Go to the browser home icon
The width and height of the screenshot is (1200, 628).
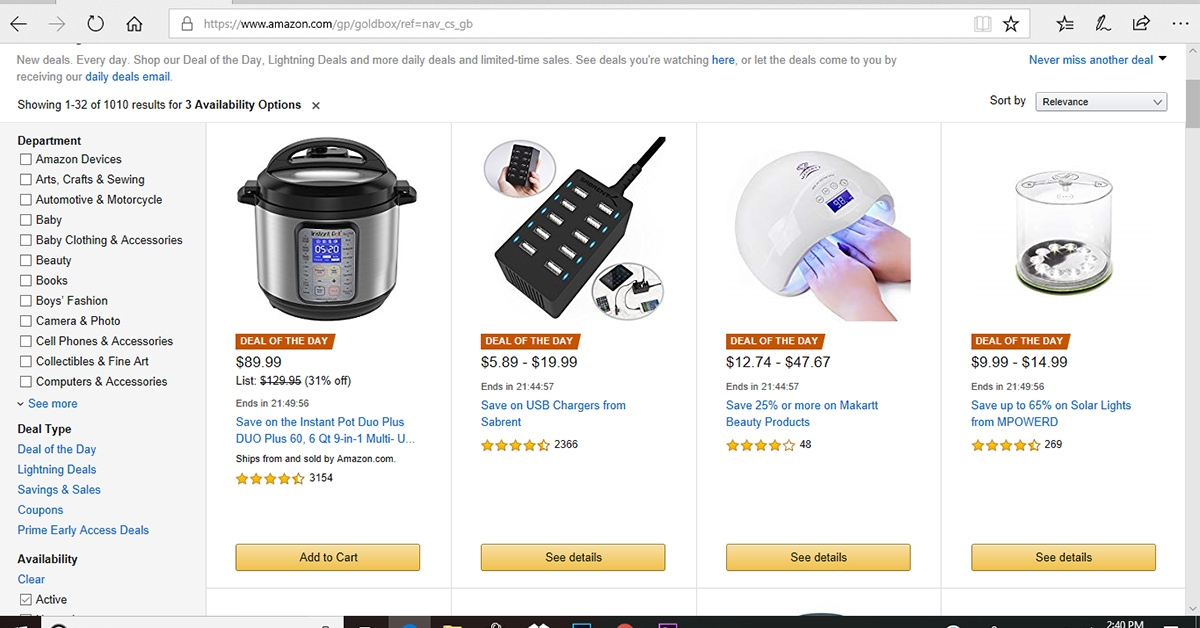pyautogui.click(x=135, y=24)
